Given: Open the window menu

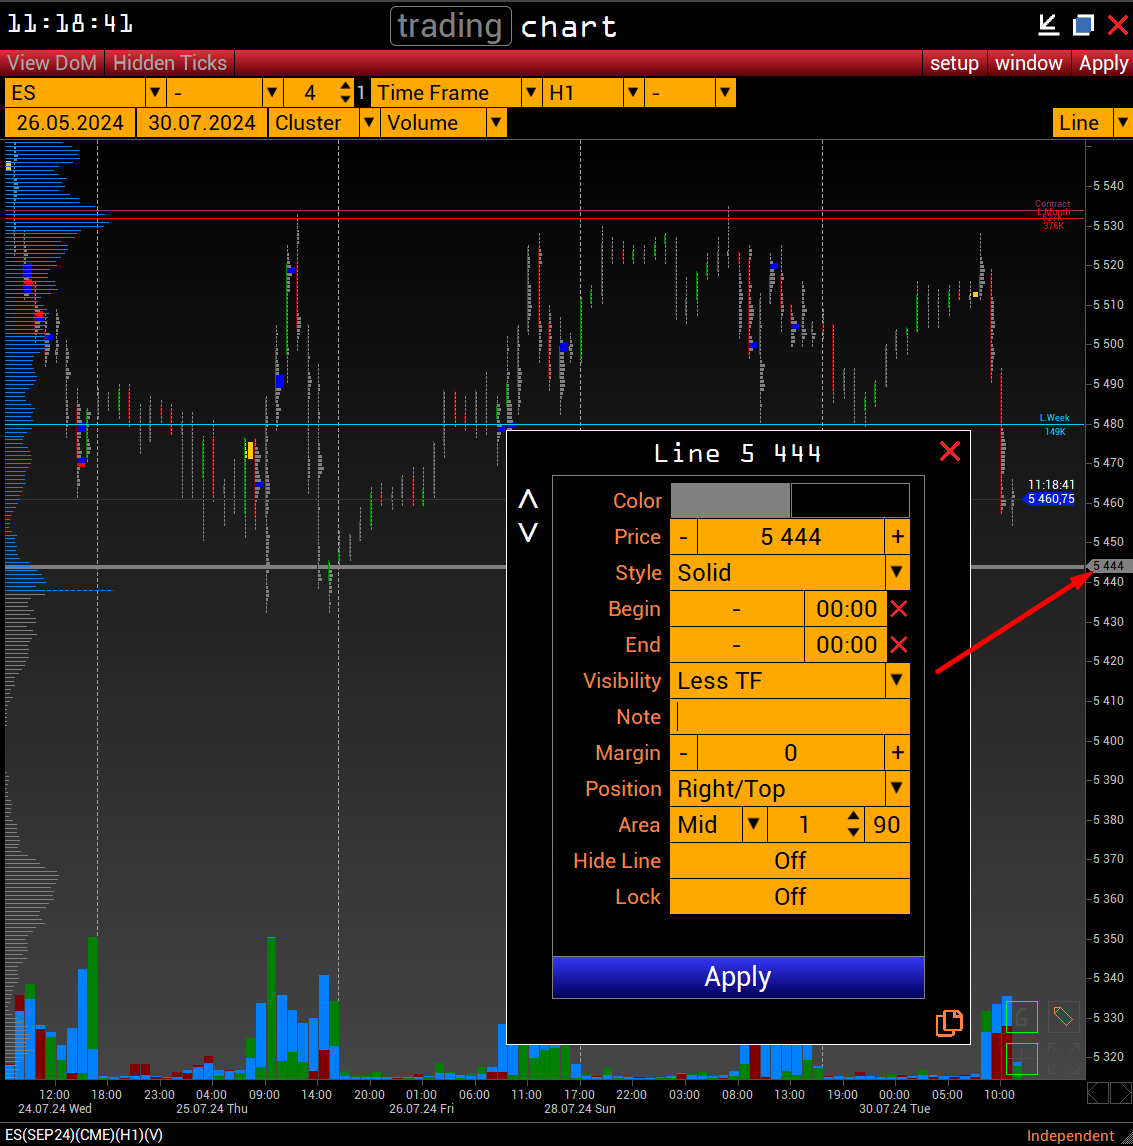Looking at the screenshot, I should [1028, 63].
